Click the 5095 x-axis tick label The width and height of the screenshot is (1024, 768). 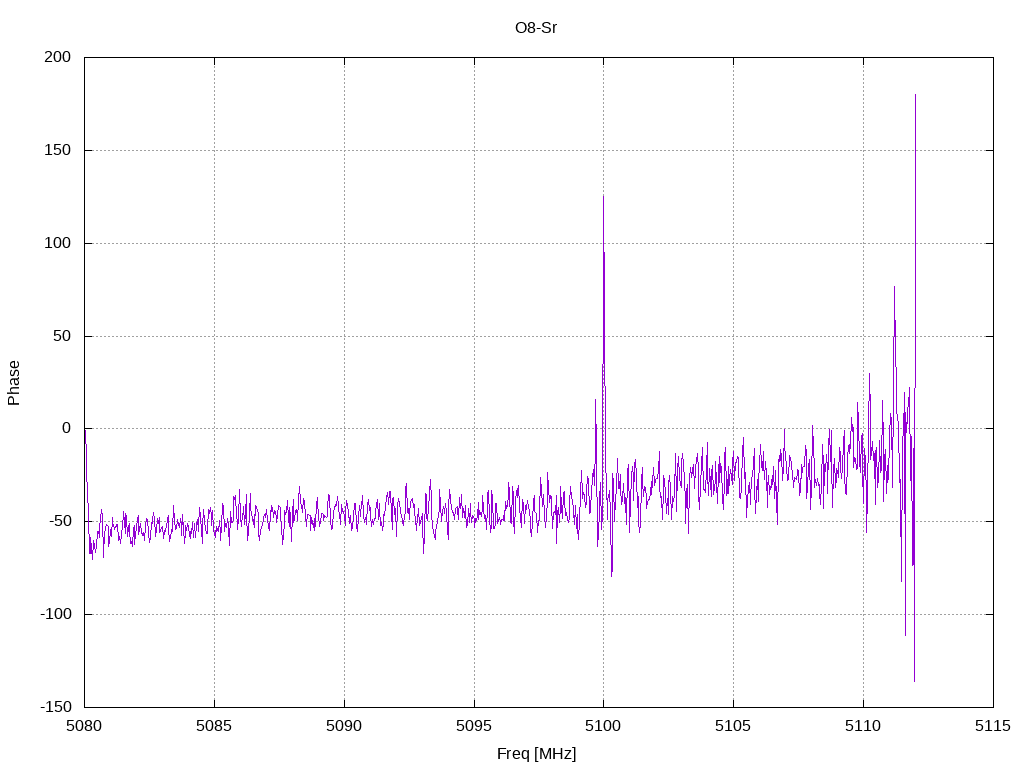[x=474, y=726]
